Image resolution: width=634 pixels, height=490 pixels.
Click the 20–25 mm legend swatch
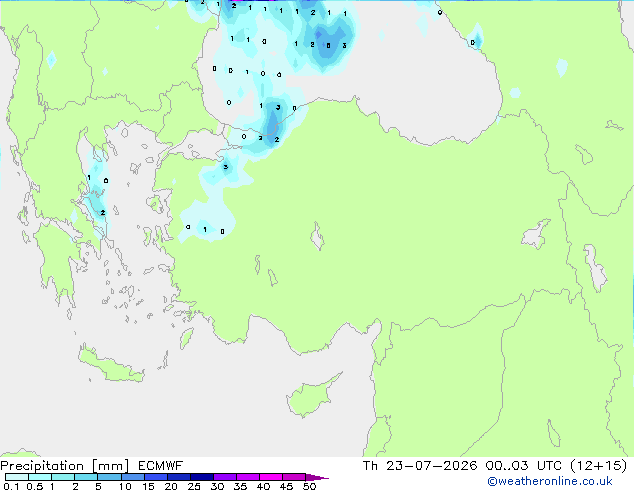click(x=178, y=477)
